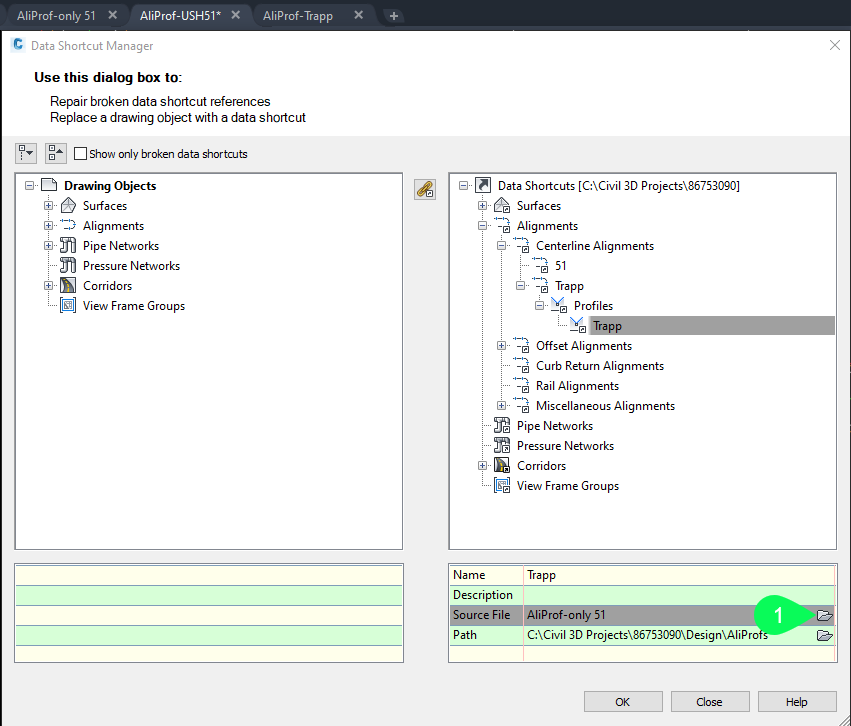This screenshot has height=726, width=851.
Task: Browse for Source File folder icon
Action: (x=824, y=615)
